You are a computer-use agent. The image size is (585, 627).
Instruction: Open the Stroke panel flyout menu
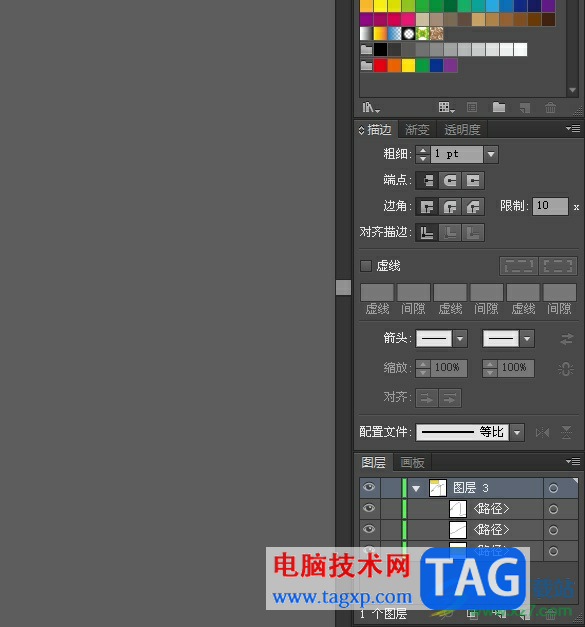click(573, 128)
